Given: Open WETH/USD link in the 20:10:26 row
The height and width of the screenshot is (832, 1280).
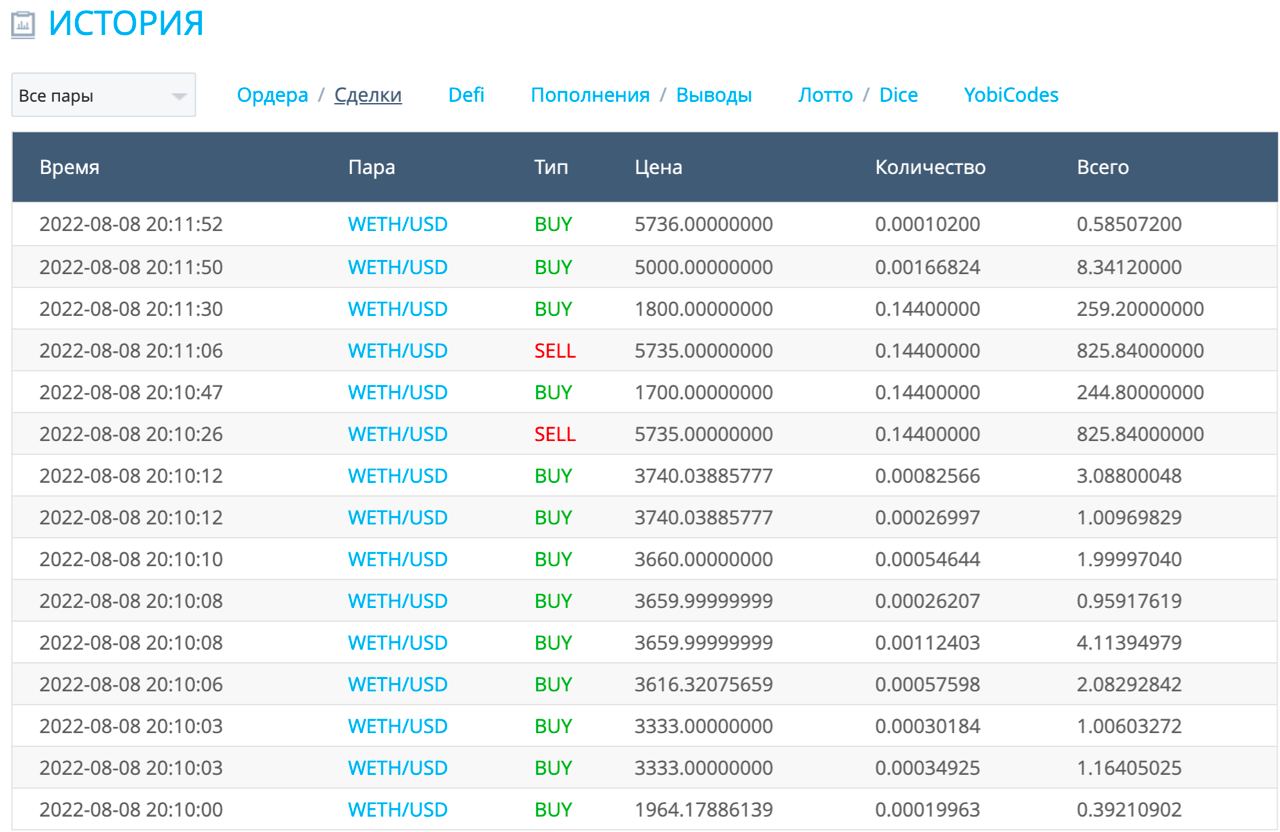Looking at the screenshot, I should pyautogui.click(x=397, y=433).
